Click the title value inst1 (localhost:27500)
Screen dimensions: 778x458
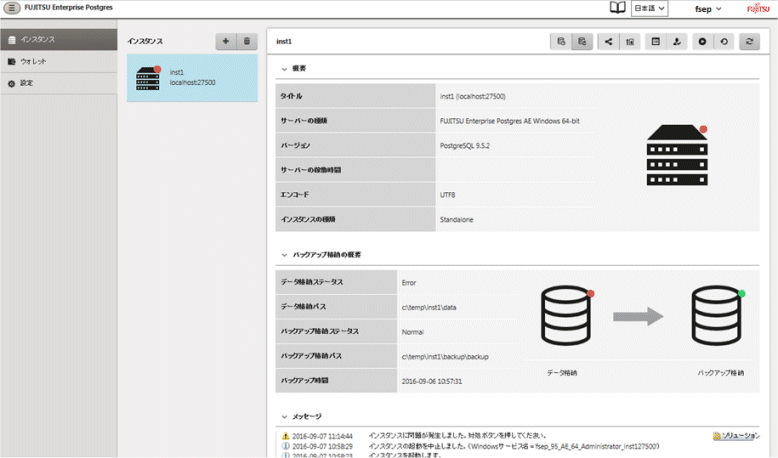pyautogui.click(x=473, y=96)
